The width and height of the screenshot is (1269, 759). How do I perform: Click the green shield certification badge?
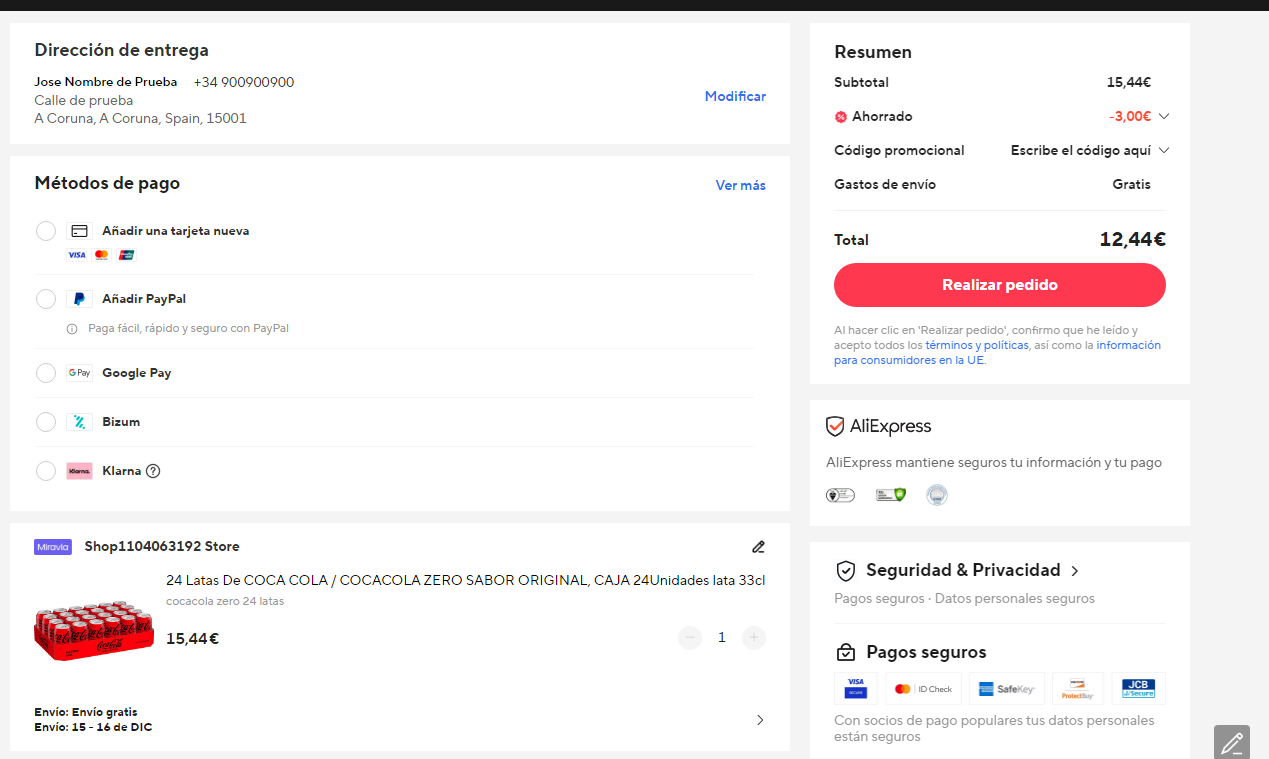point(891,494)
